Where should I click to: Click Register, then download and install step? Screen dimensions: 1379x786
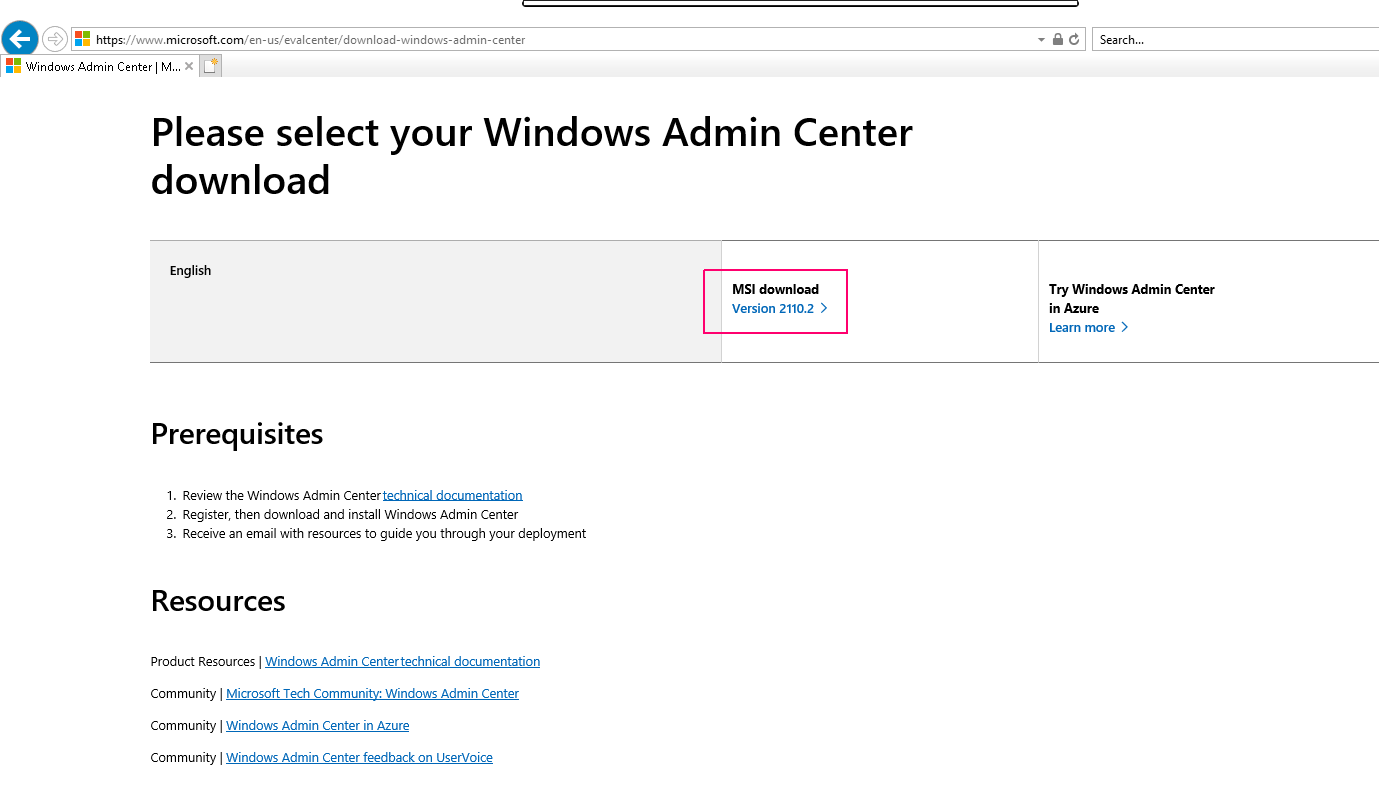click(350, 515)
